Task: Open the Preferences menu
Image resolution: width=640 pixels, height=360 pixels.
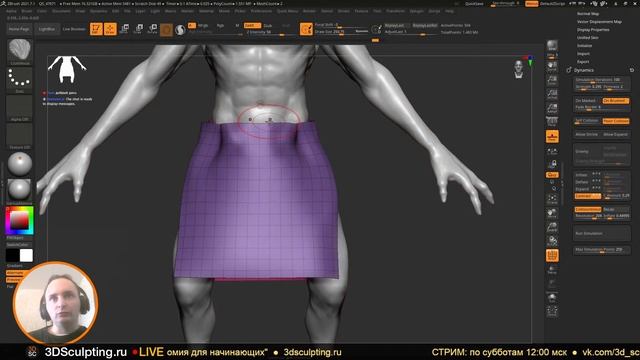Action: pyautogui.click(x=261, y=11)
